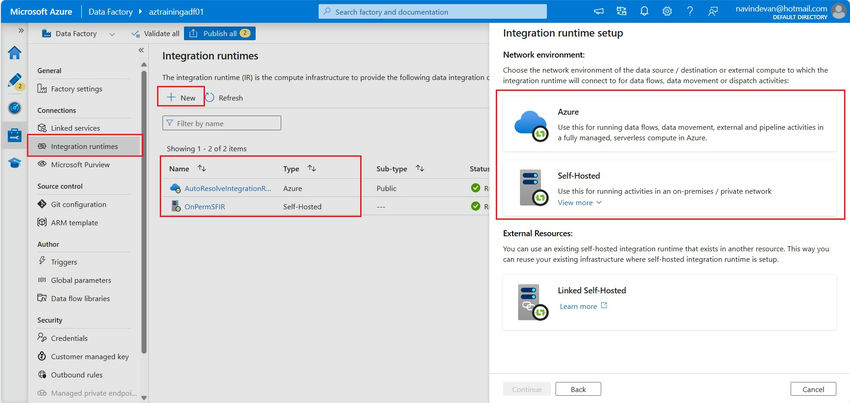
Task: Click the OnPermSFIR server icon
Action: (175, 207)
